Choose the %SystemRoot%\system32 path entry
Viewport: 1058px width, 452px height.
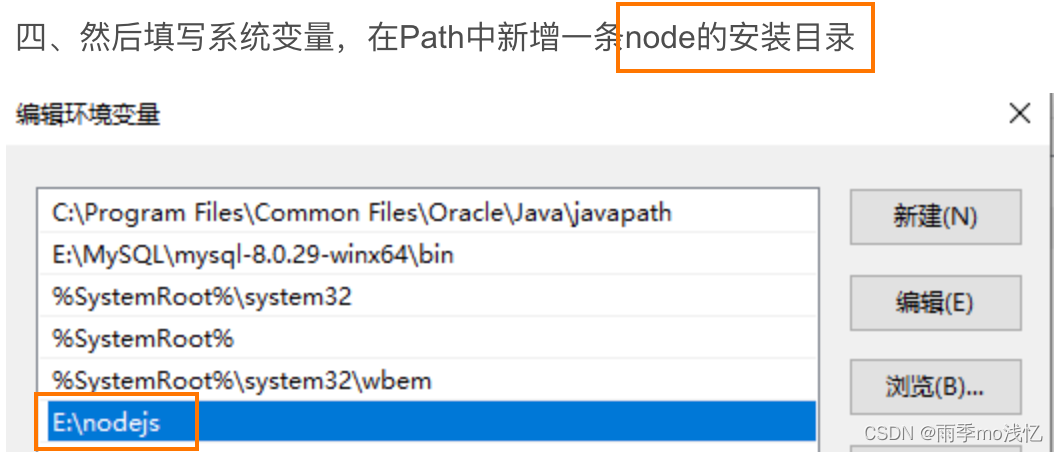[x=202, y=297]
